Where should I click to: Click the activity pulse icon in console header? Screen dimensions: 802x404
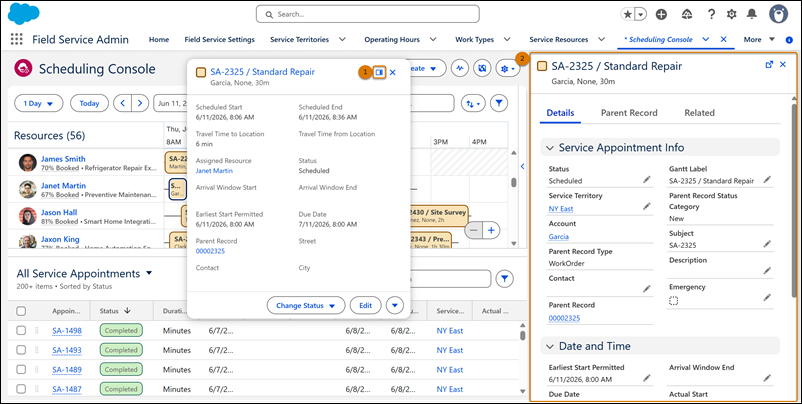click(x=460, y=68)
